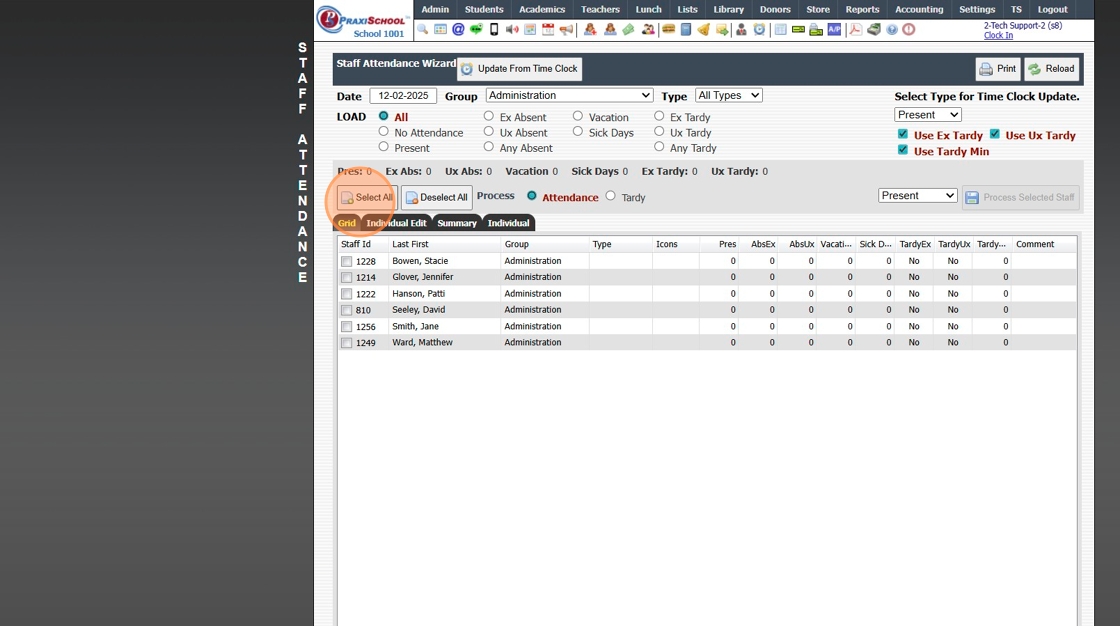Select the Ex Absent radio button
Screen dimensions: 1120x626
(489, 116)
